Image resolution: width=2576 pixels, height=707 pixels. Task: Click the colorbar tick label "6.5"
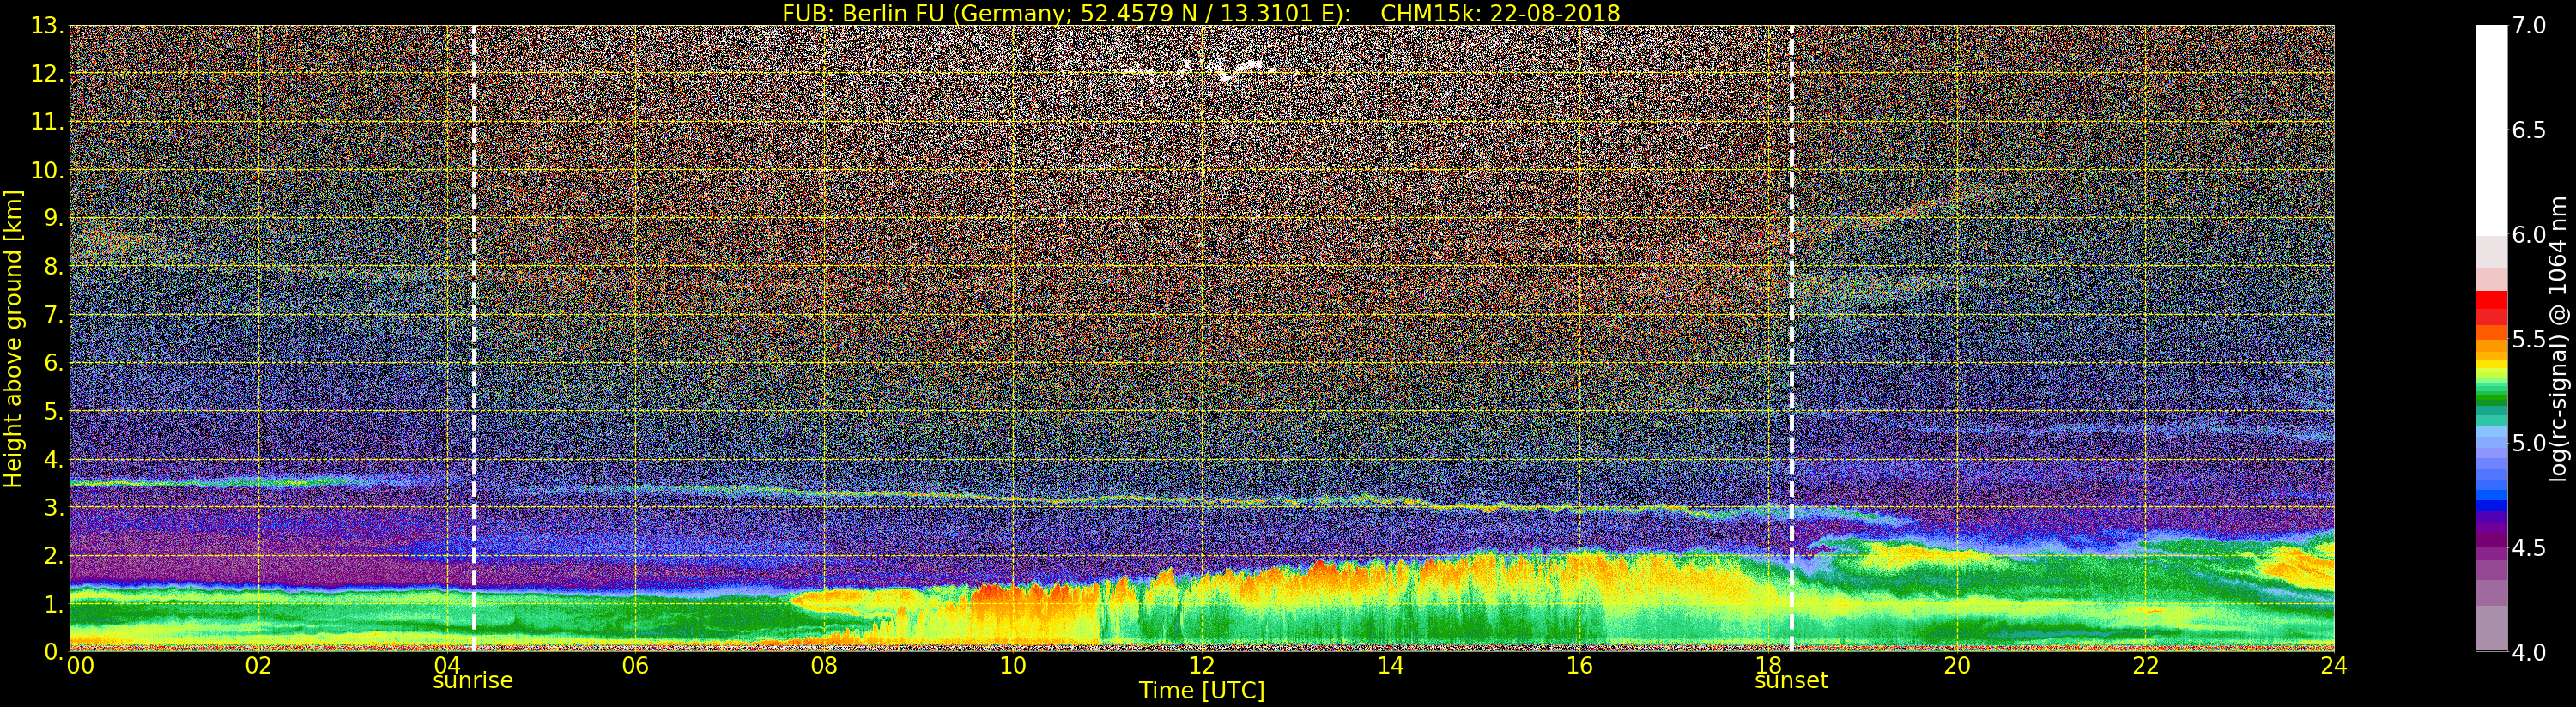[x=2529, y=130]
